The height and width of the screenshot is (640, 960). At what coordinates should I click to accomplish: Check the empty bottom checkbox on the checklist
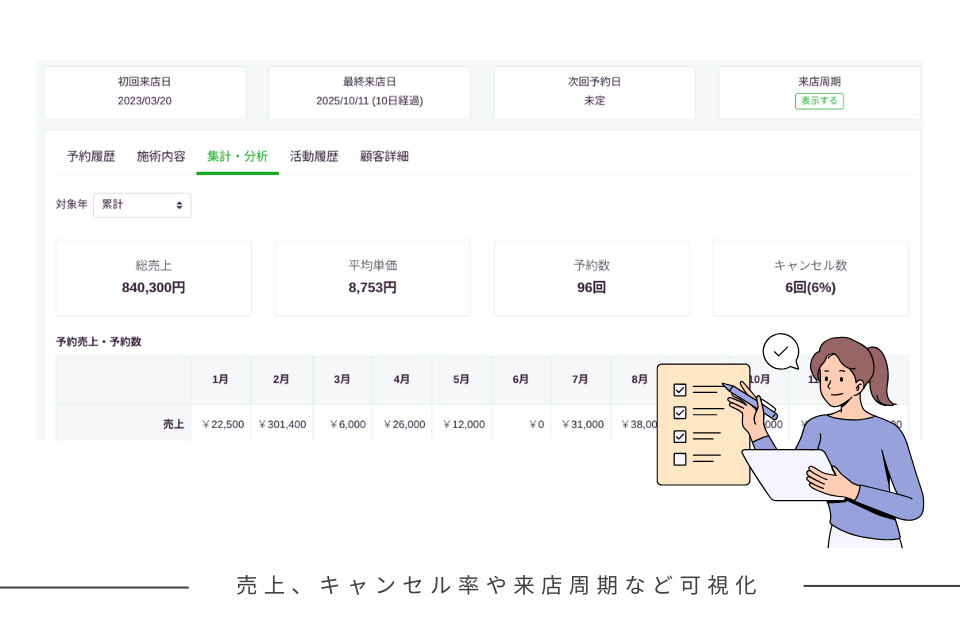(680, 459)
